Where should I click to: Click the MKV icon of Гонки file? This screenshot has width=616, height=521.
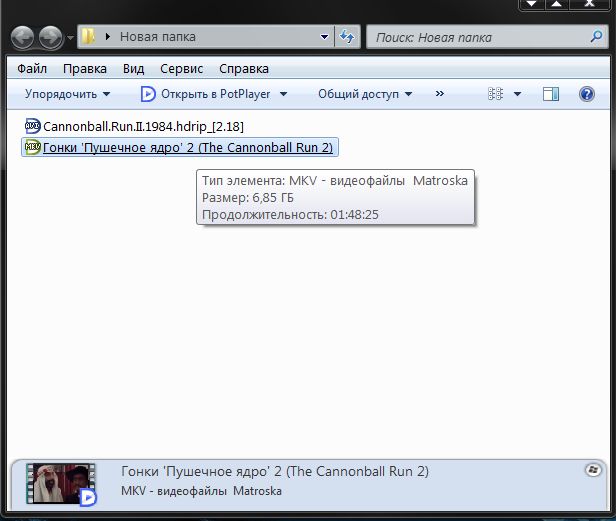(x=33, y=147)
